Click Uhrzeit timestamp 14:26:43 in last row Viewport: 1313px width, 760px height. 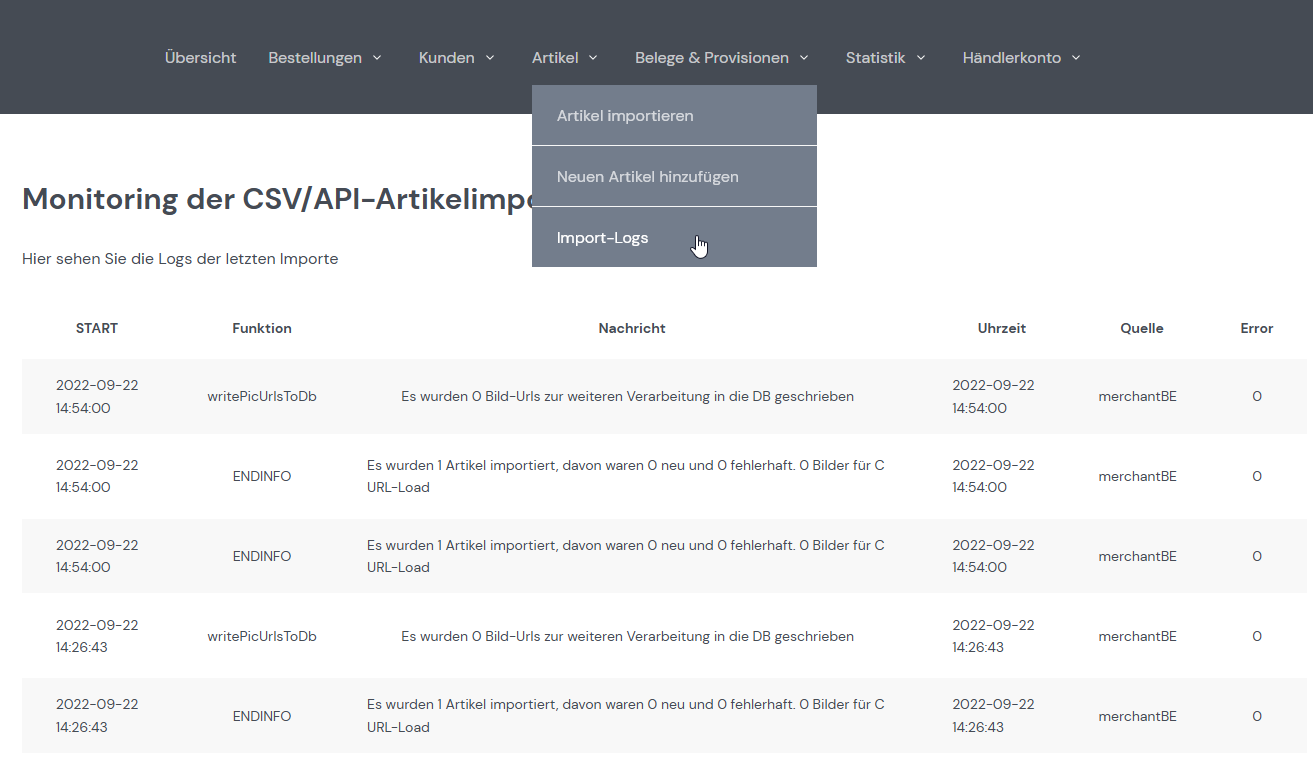click(993, 716)
